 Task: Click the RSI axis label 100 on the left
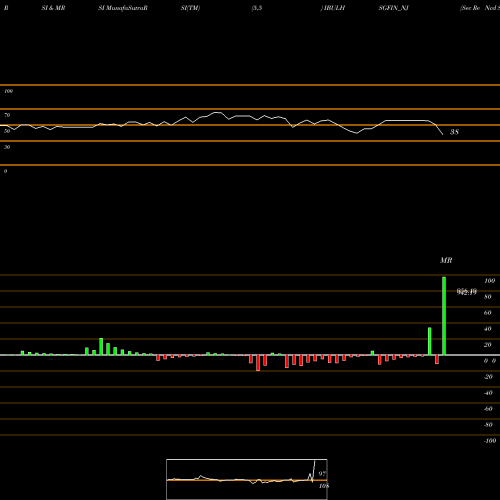[8, 91]
